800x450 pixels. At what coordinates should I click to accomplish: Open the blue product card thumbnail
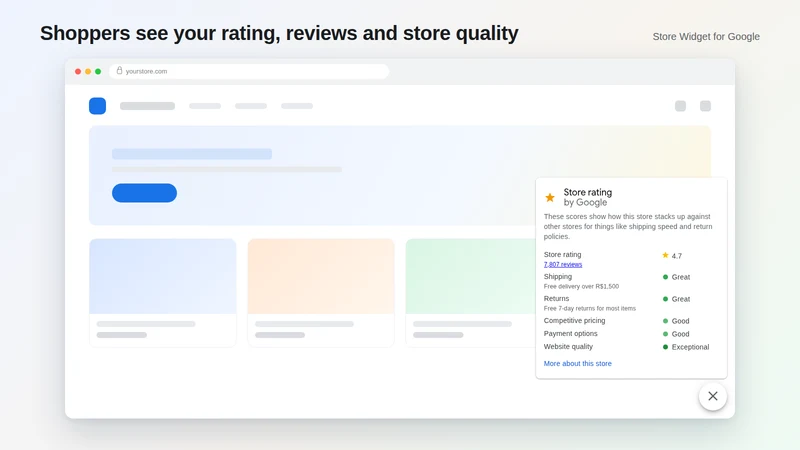coord(163,276)
